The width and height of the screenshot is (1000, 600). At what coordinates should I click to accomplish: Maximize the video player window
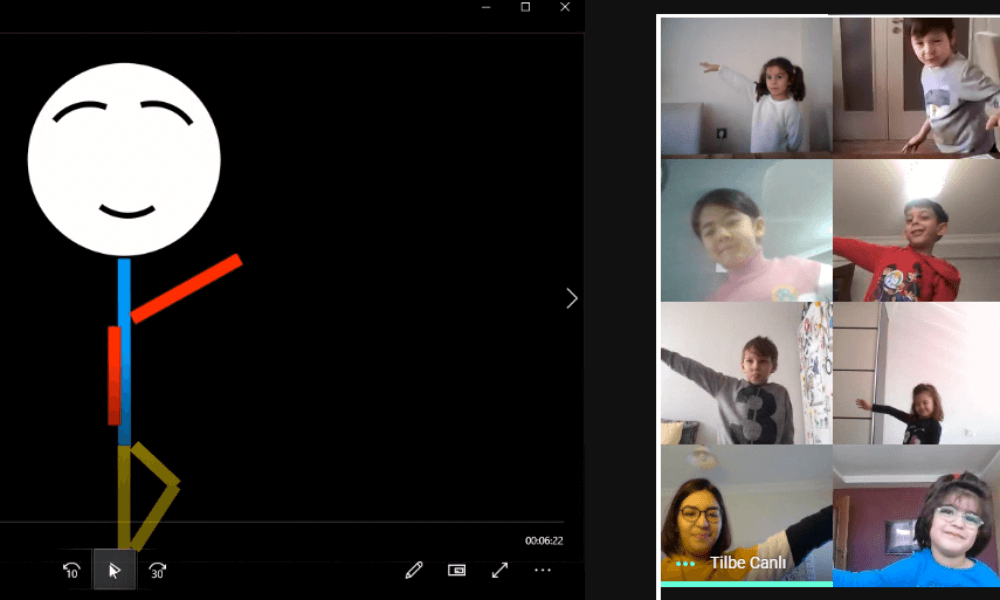point(526,7)
